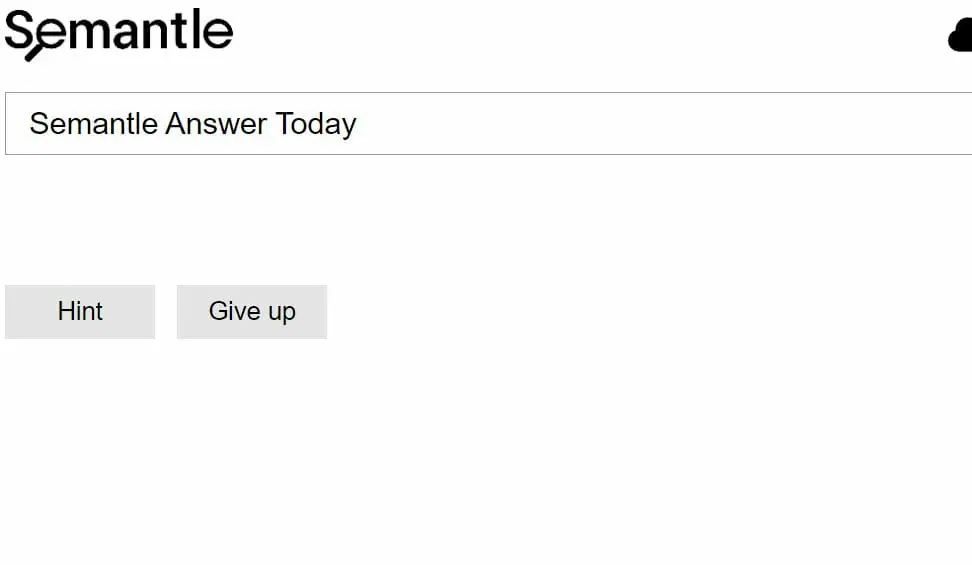The width and height of the screenshot is (972, 565).
Task: Click the black cloud icon
Action: [x=960, y=35]
